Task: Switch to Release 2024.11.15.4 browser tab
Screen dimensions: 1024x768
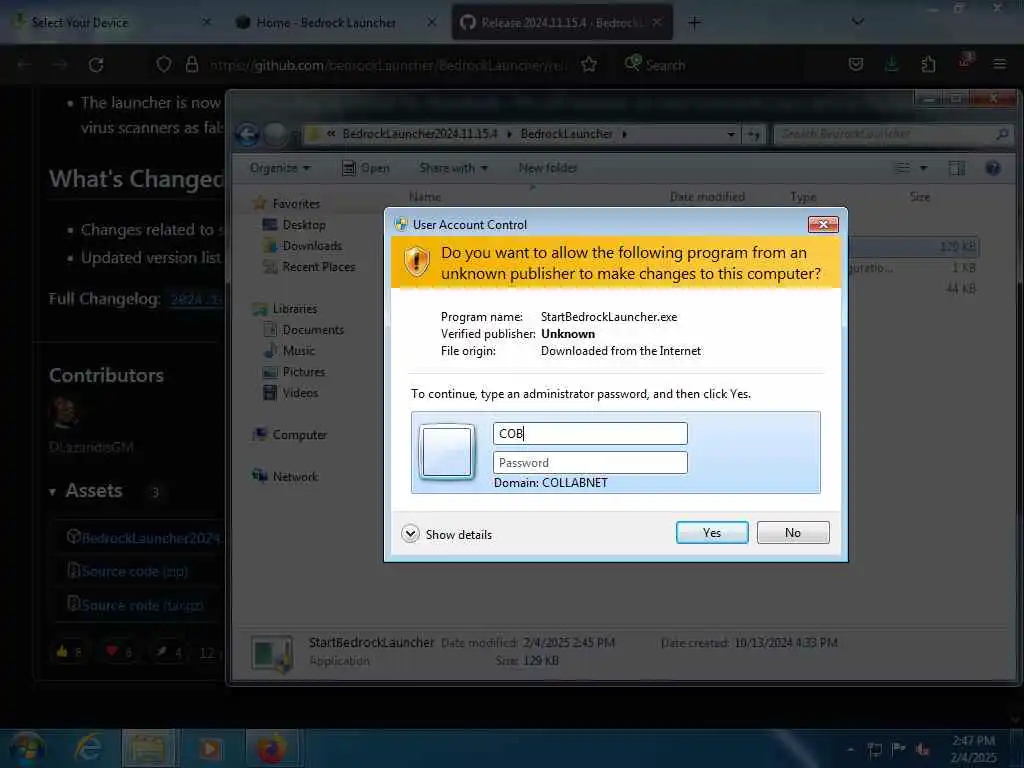Action: (x=562, y=22)
